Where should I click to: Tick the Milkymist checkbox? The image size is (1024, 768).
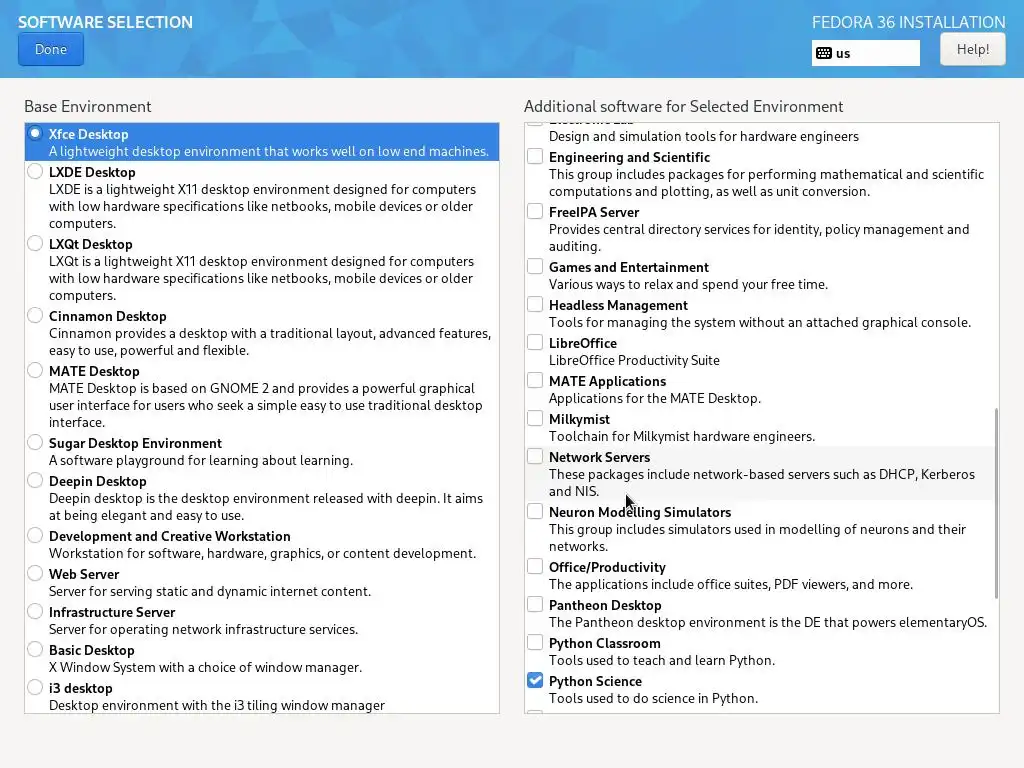[x=535, y=418]
